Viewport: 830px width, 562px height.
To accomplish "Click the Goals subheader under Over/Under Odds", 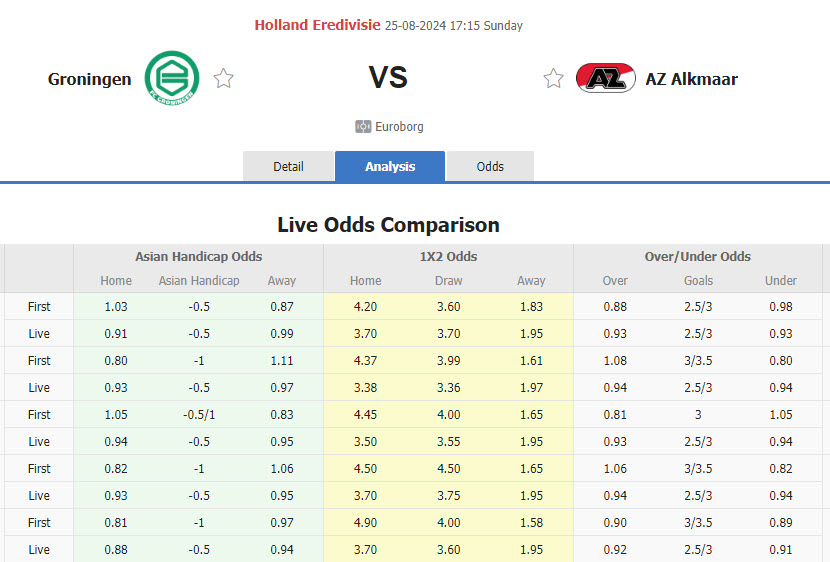I will (x=698, y=281).
